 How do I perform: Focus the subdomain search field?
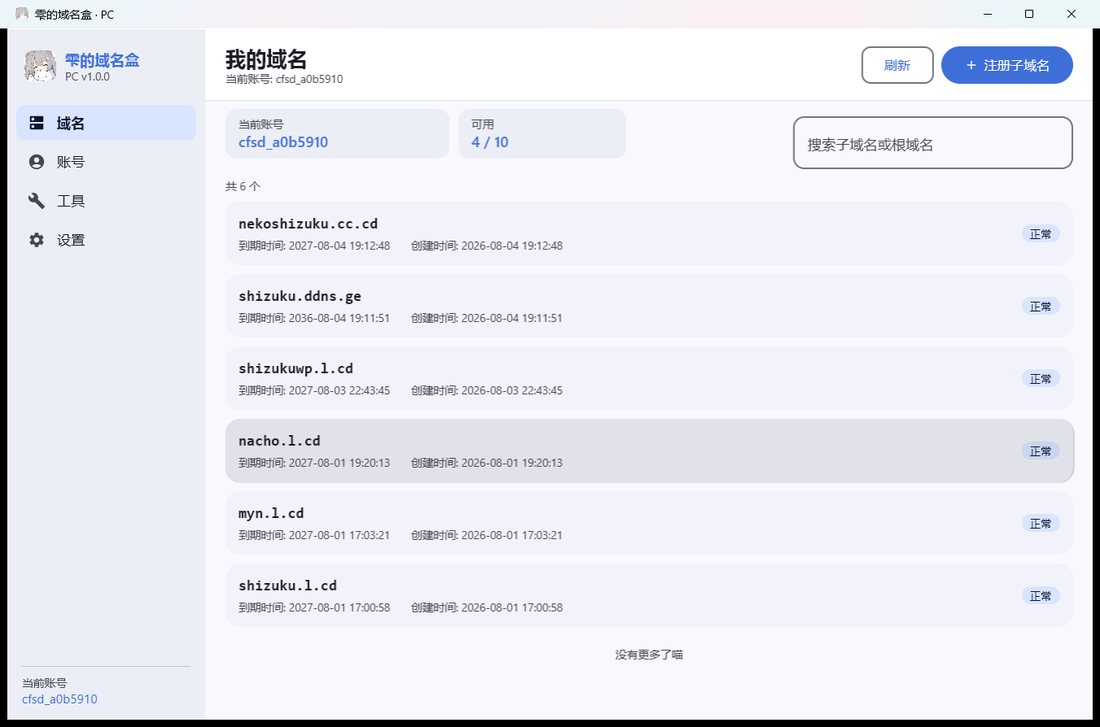932,143
